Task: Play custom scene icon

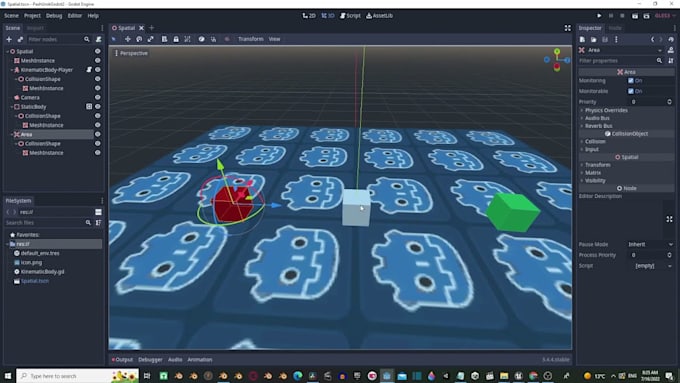Action: coord(646,16)
